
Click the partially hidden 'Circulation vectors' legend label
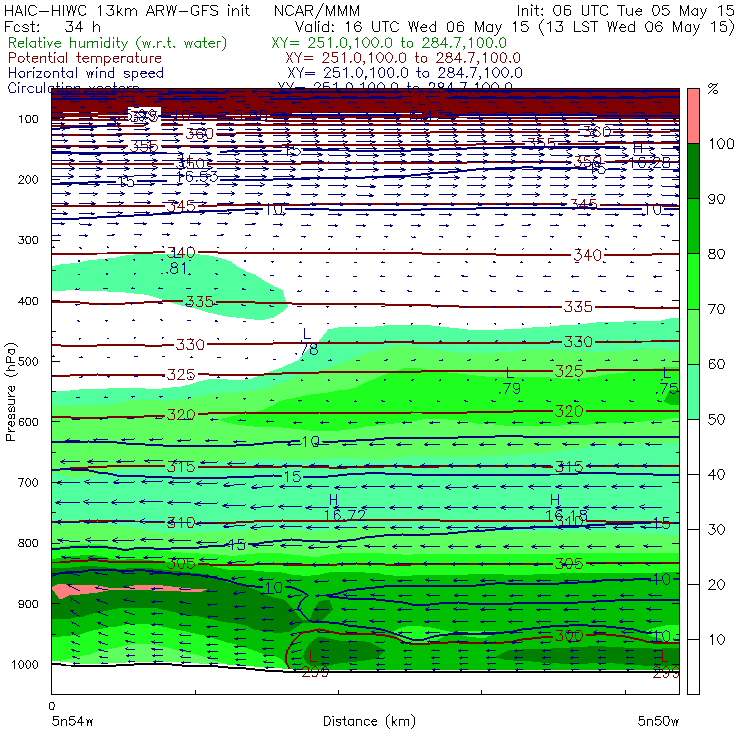[x=73, y=86]
